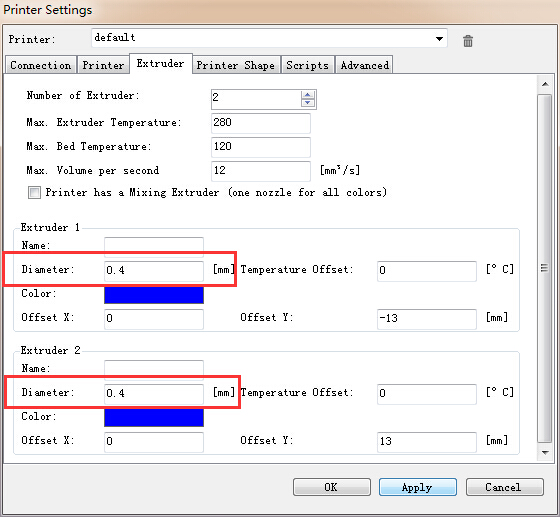This screenshot has width=560, height=517.
Task: Click the Extruder 1 Name field
Action: point(154,246)
